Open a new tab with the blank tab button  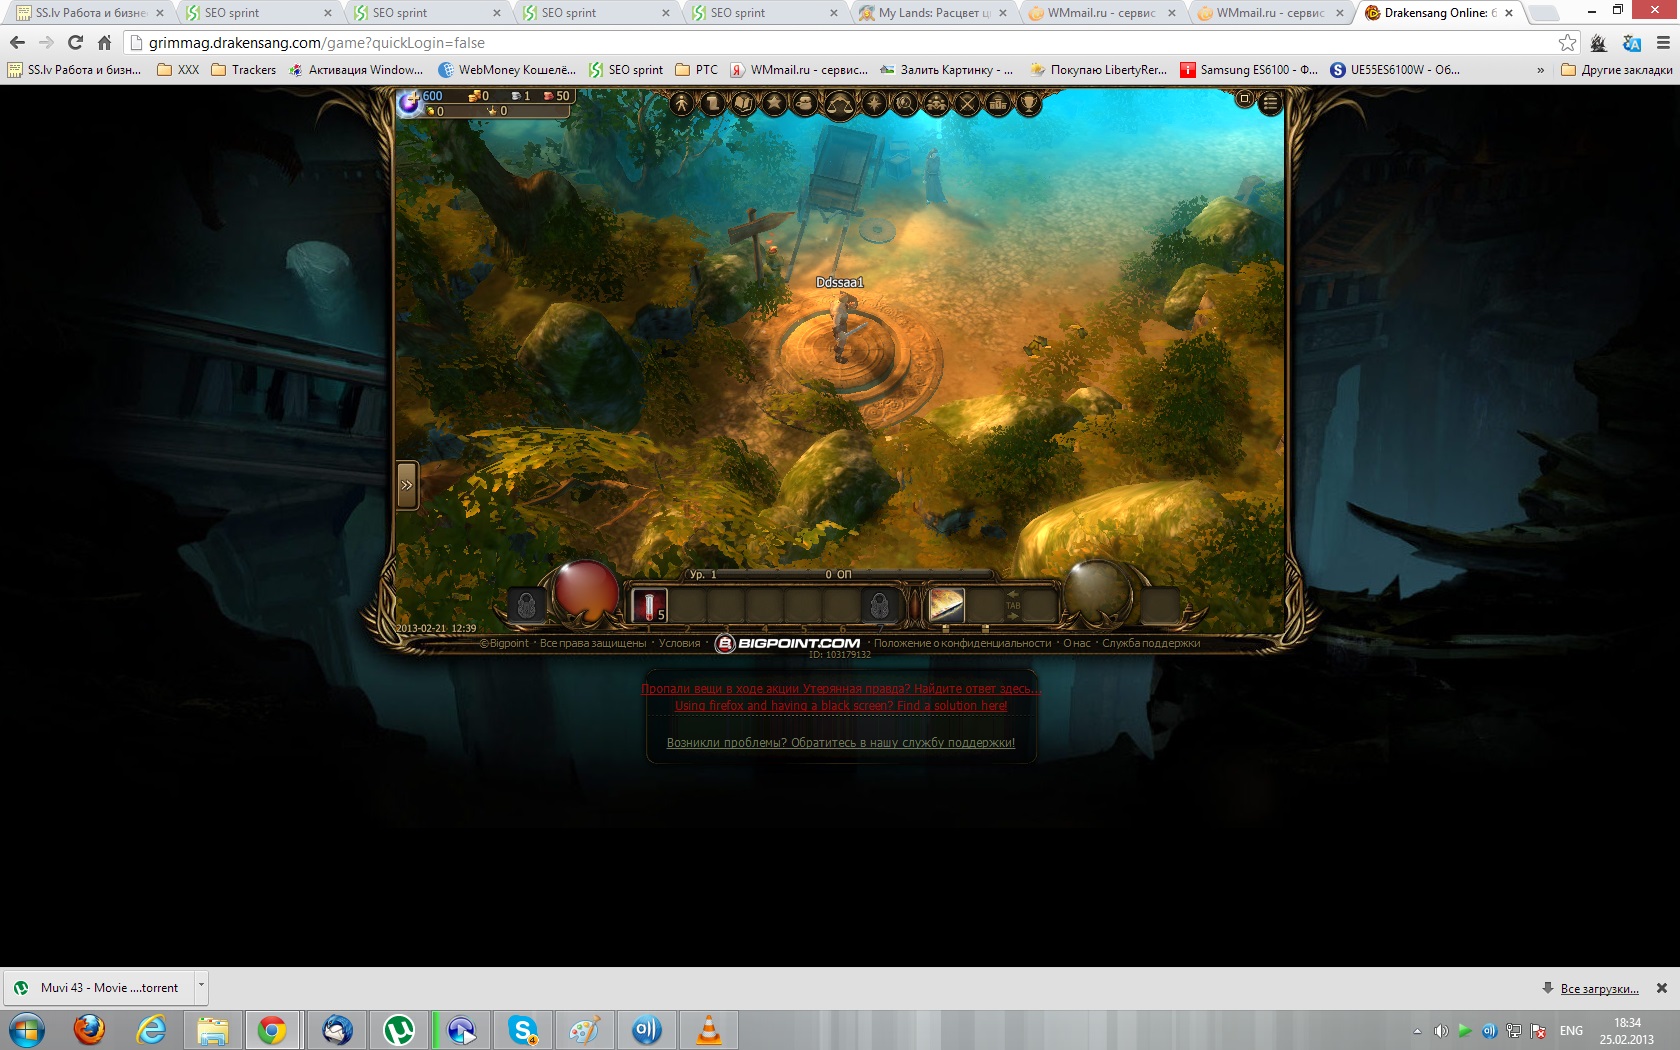click(x=1544, y=13)
